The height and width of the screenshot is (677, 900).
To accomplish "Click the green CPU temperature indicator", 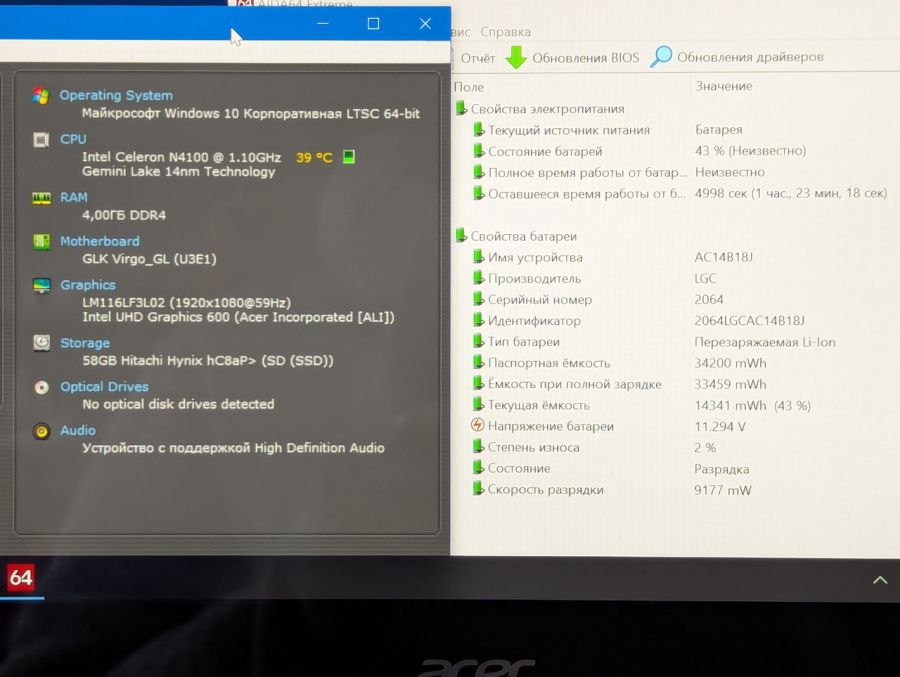I will point(348,157).
